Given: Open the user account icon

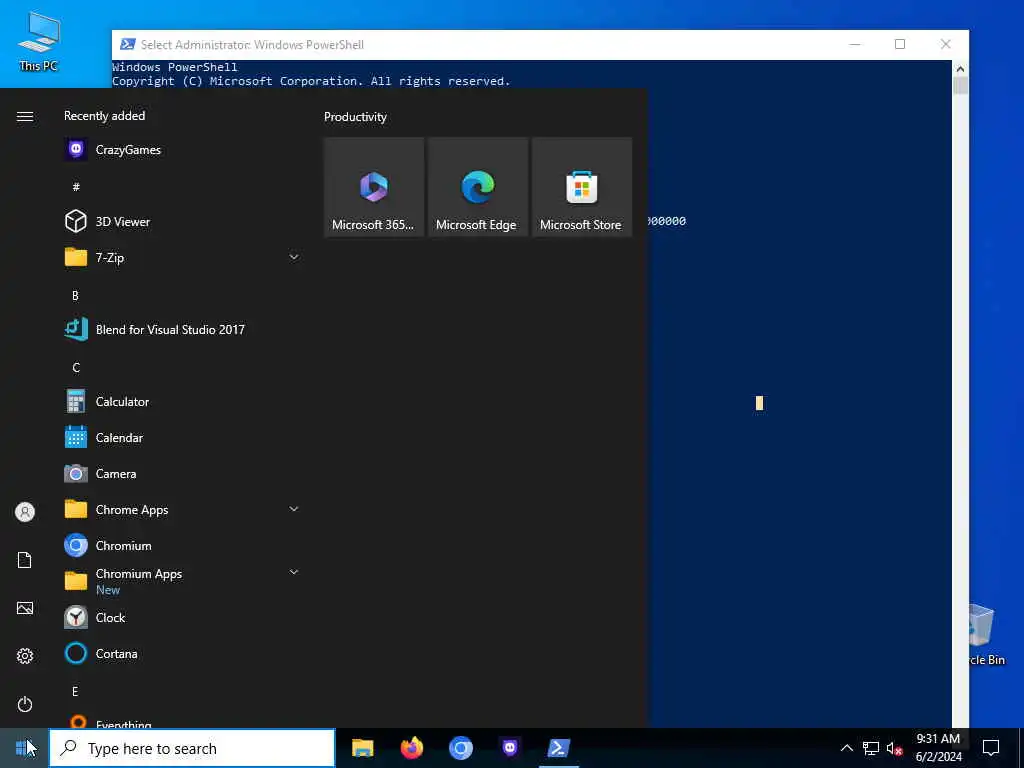Looking at the screenshot, I should [25, 512].
